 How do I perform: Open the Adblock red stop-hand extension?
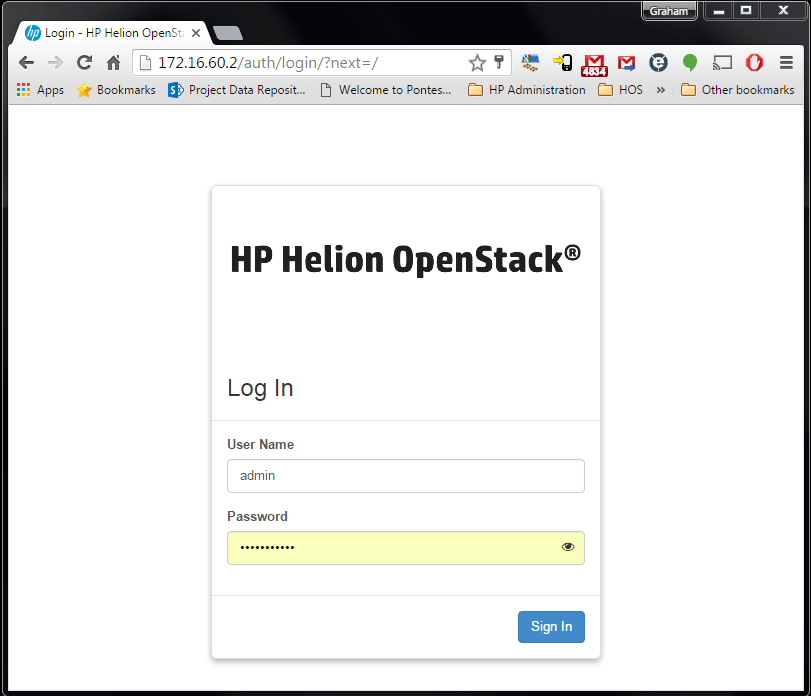click(754, 63)
